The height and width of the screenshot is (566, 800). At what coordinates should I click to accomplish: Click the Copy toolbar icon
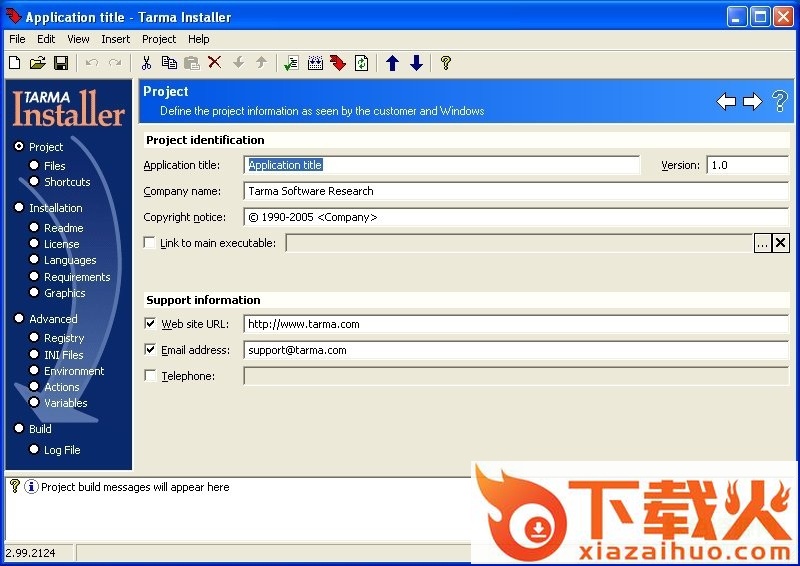tap(169, 63)
